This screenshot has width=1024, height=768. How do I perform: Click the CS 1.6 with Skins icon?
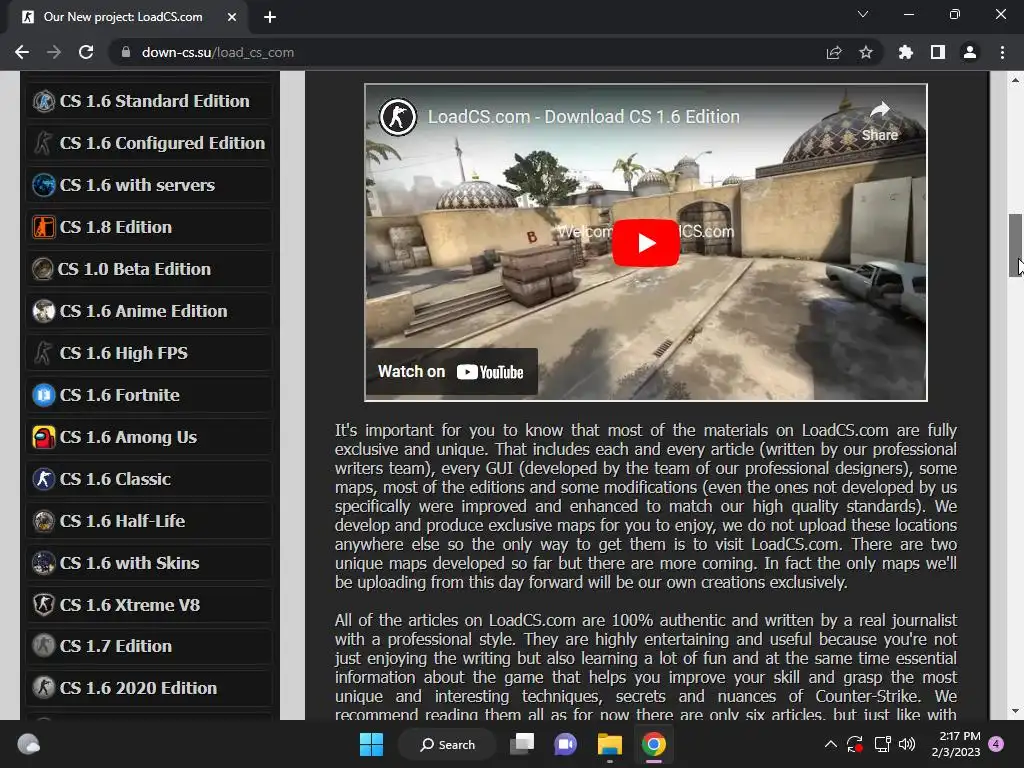coord(44,563)
